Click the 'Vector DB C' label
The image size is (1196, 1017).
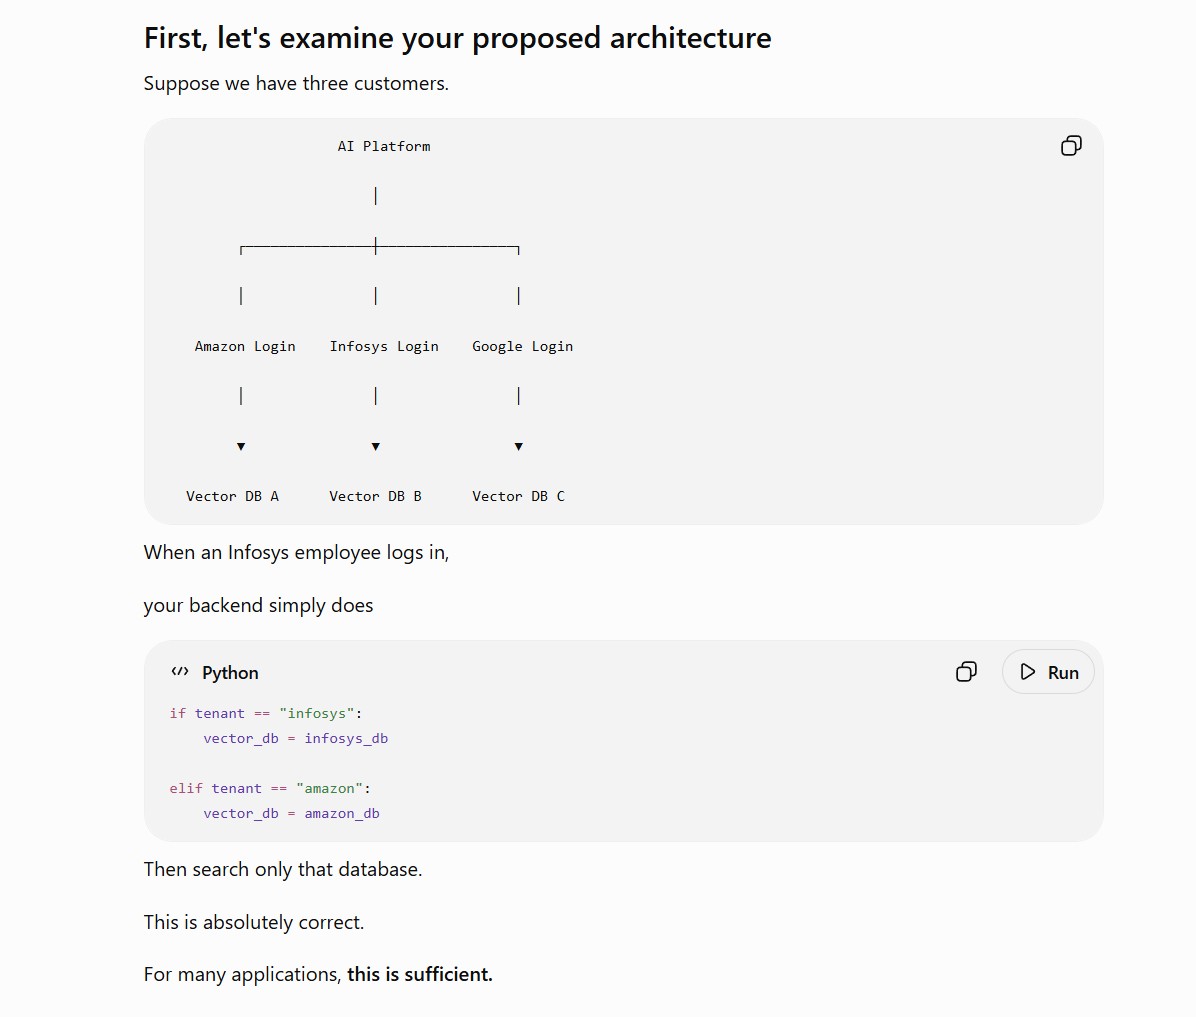pos(519,497)
